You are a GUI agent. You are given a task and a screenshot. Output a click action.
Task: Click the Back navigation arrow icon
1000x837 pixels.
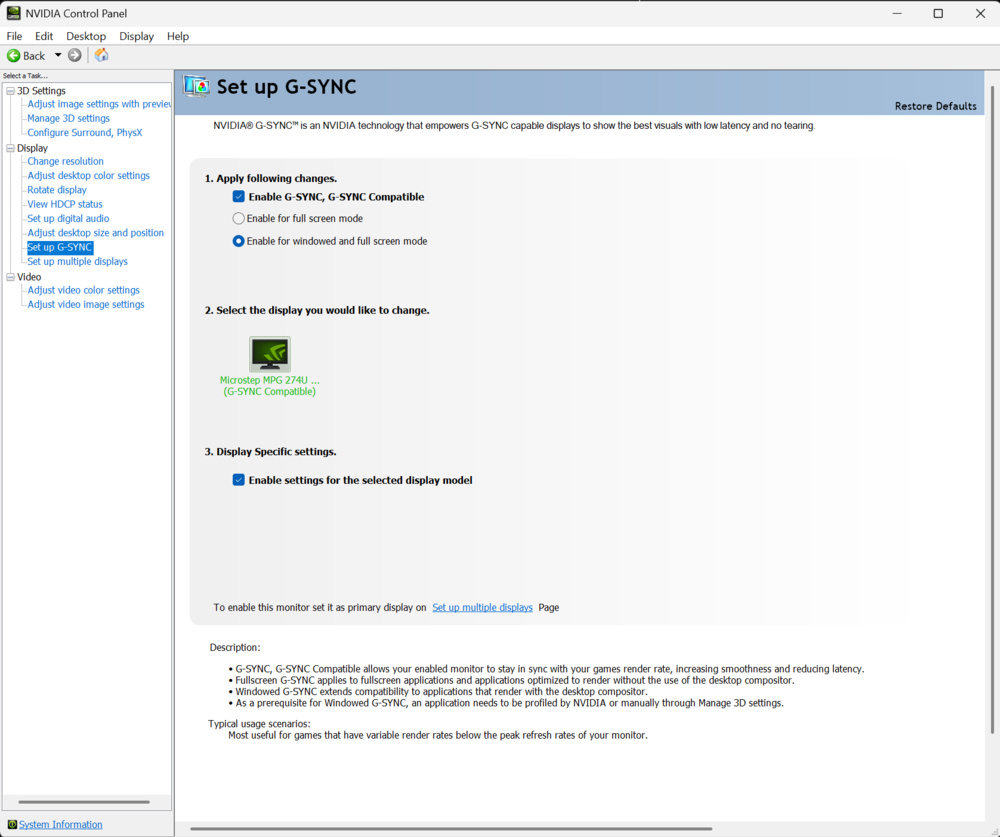tap(15, 55)
